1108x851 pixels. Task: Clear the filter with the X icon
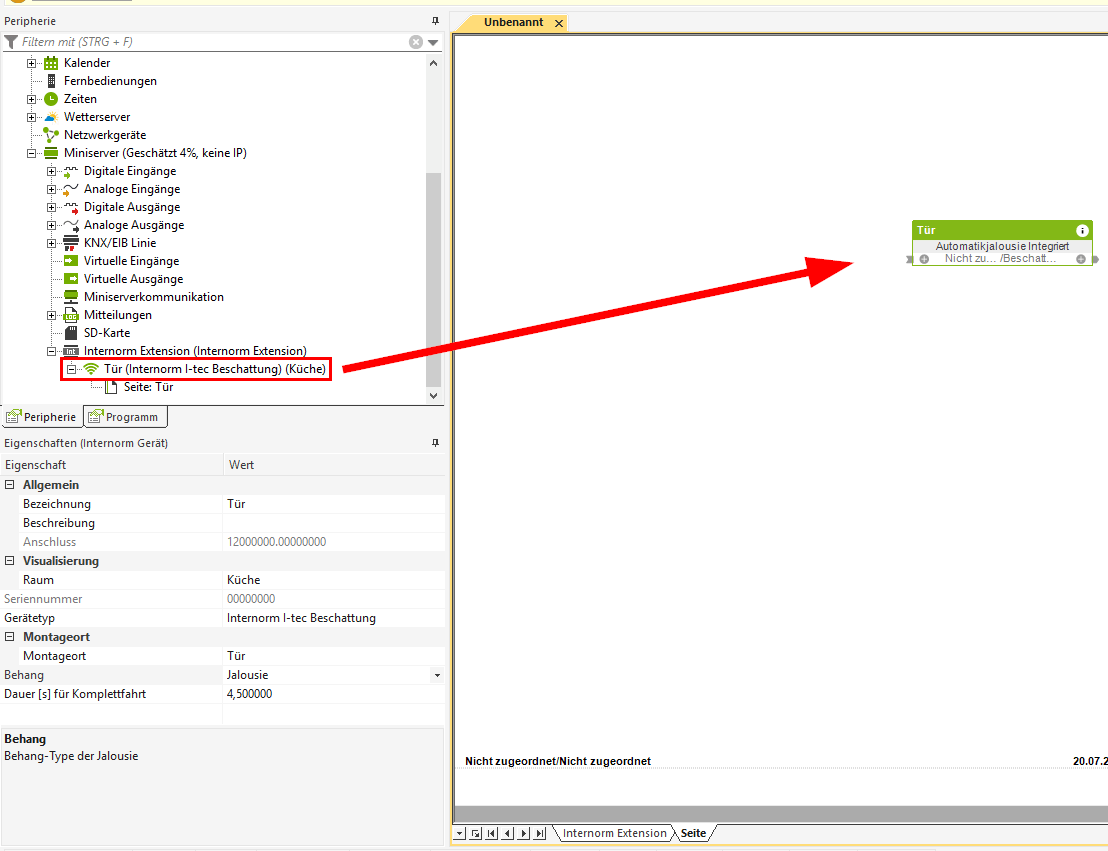[416, 42]
